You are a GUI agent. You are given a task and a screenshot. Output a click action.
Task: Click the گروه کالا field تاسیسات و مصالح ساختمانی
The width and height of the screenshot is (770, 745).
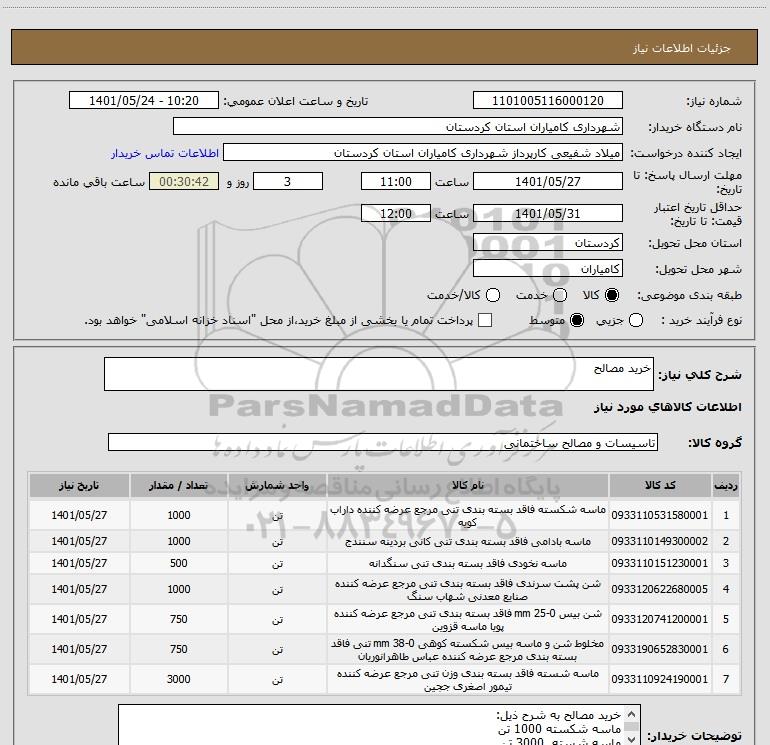click(x=383, y=442)
